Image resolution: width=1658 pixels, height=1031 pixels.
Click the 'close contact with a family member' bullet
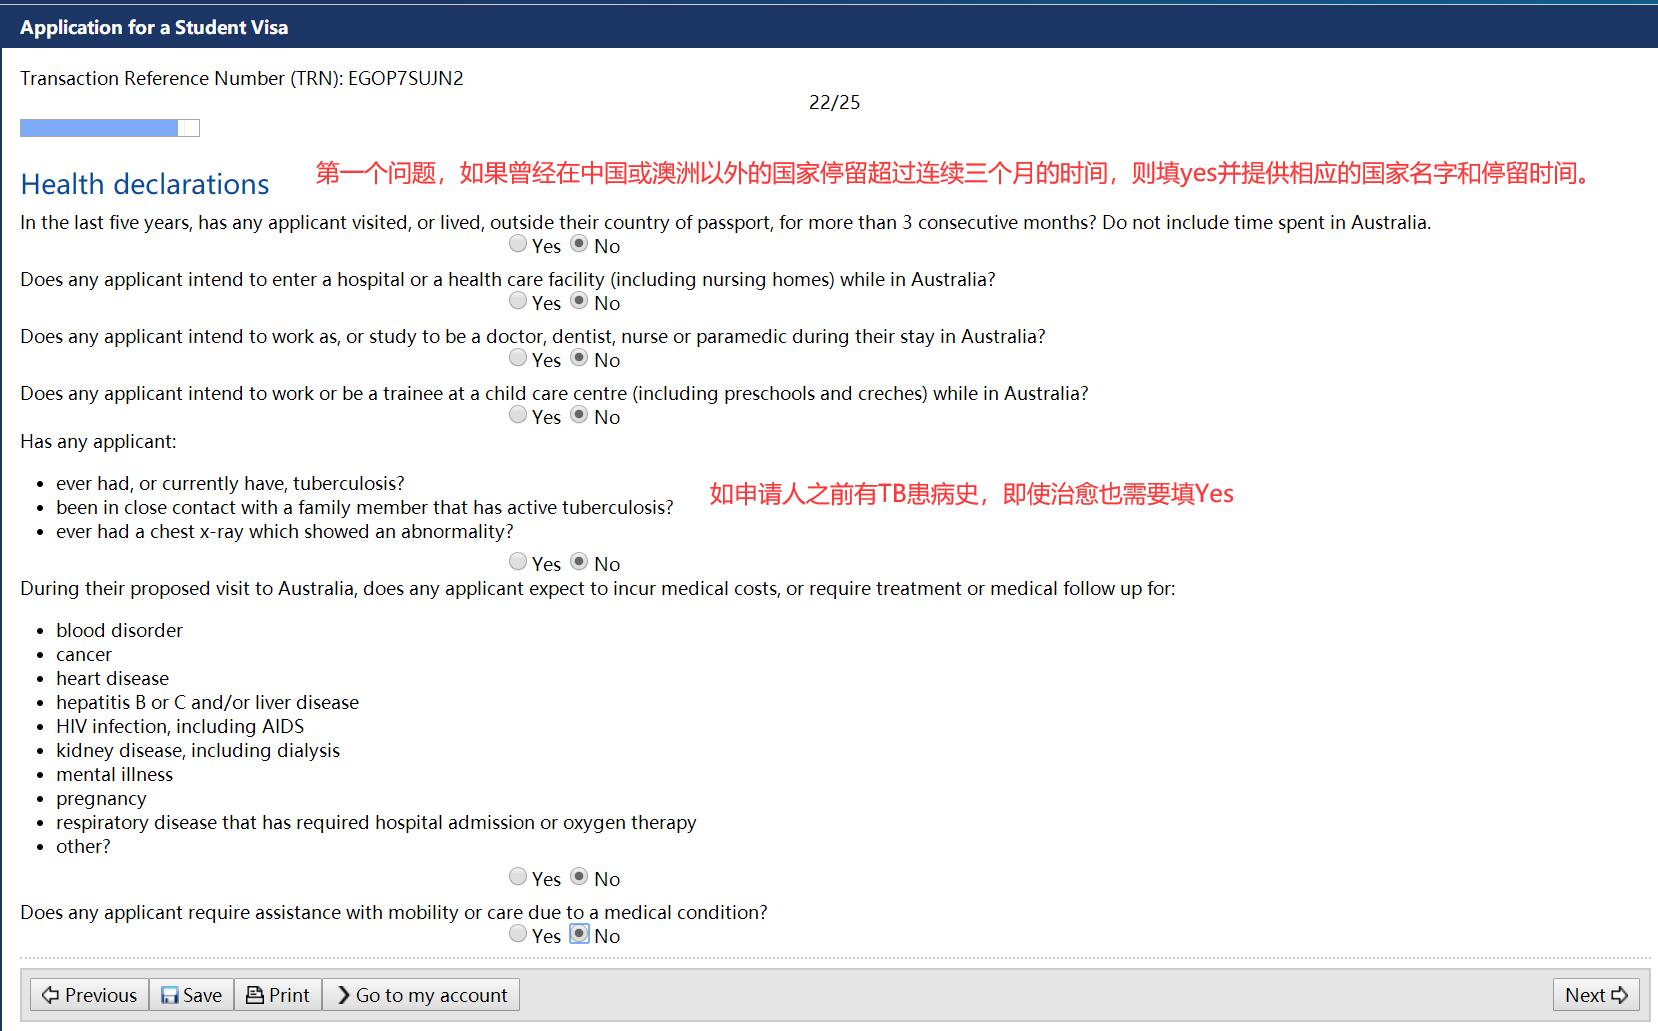(x=365, y=507)
